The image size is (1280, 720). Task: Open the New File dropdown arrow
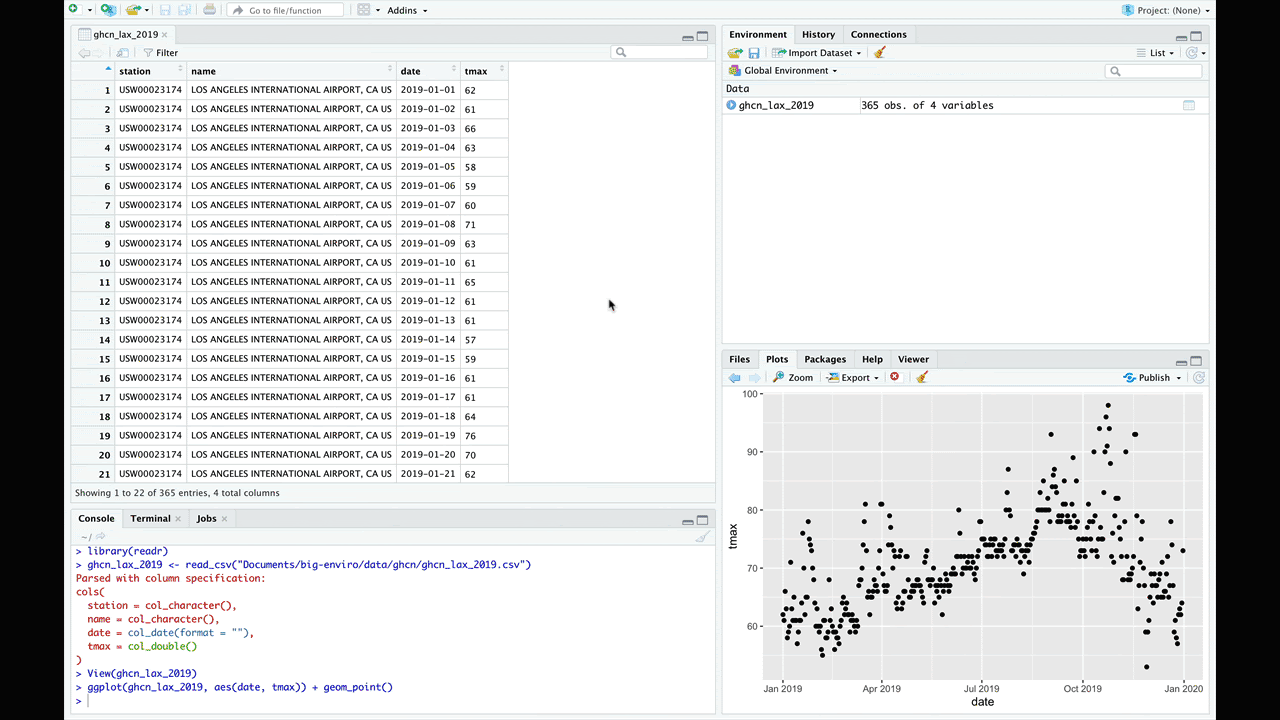pos(90,10)
